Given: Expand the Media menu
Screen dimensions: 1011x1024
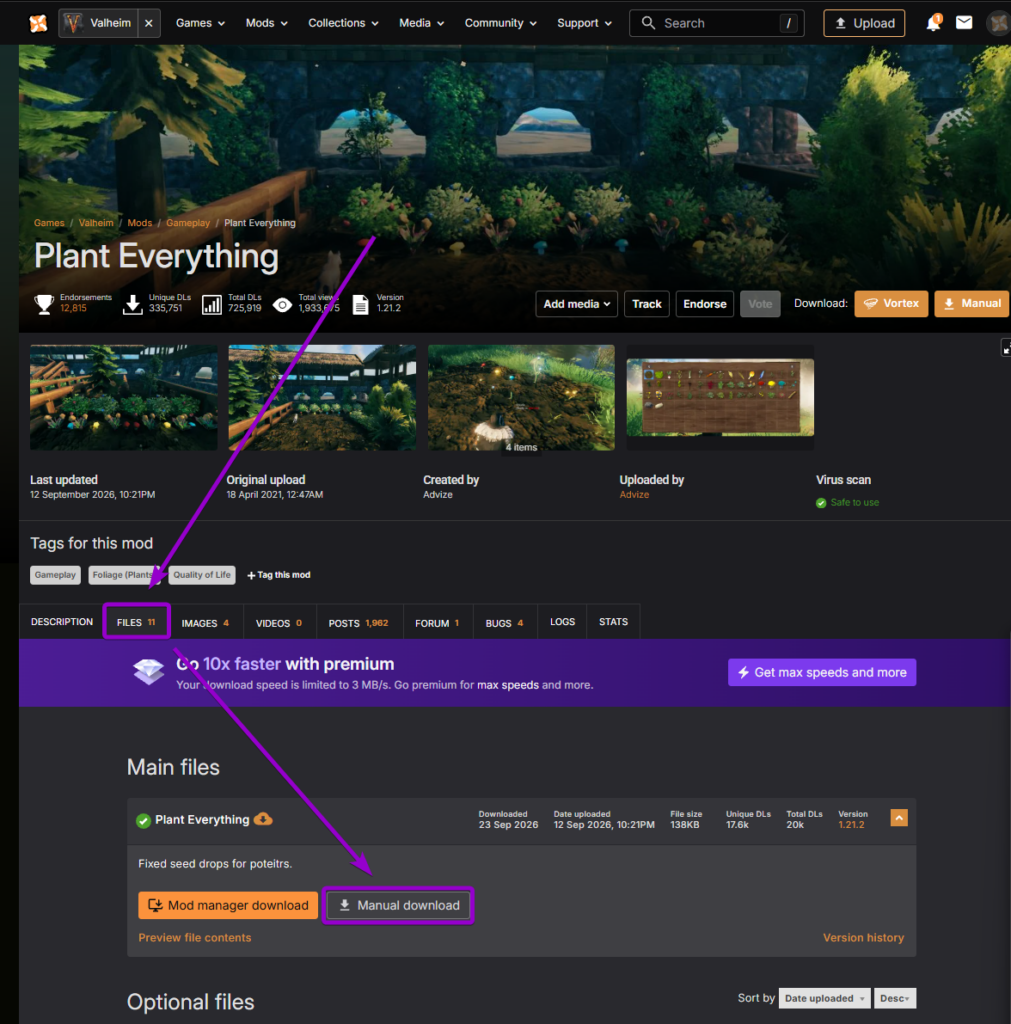Looking at the screenshot, I should (421, 24).
